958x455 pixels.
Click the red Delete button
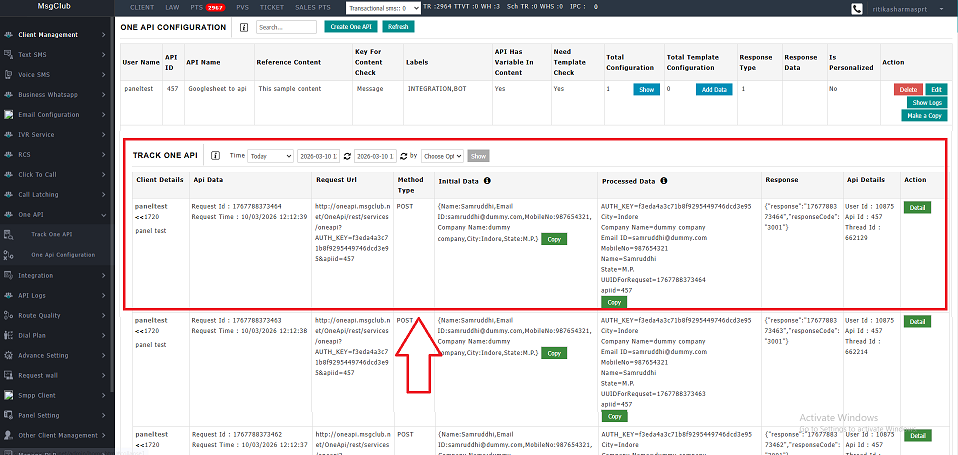[x=908, y=89]
